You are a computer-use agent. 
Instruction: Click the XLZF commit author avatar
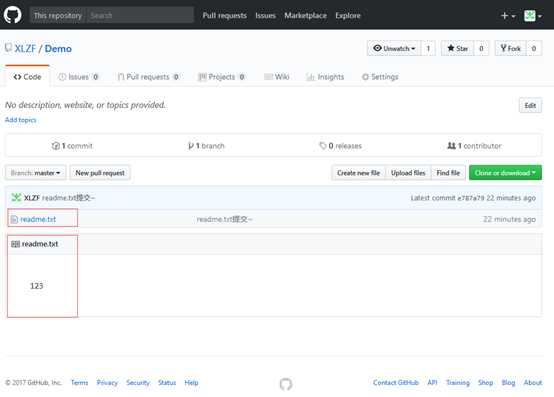tap(16, 197)
